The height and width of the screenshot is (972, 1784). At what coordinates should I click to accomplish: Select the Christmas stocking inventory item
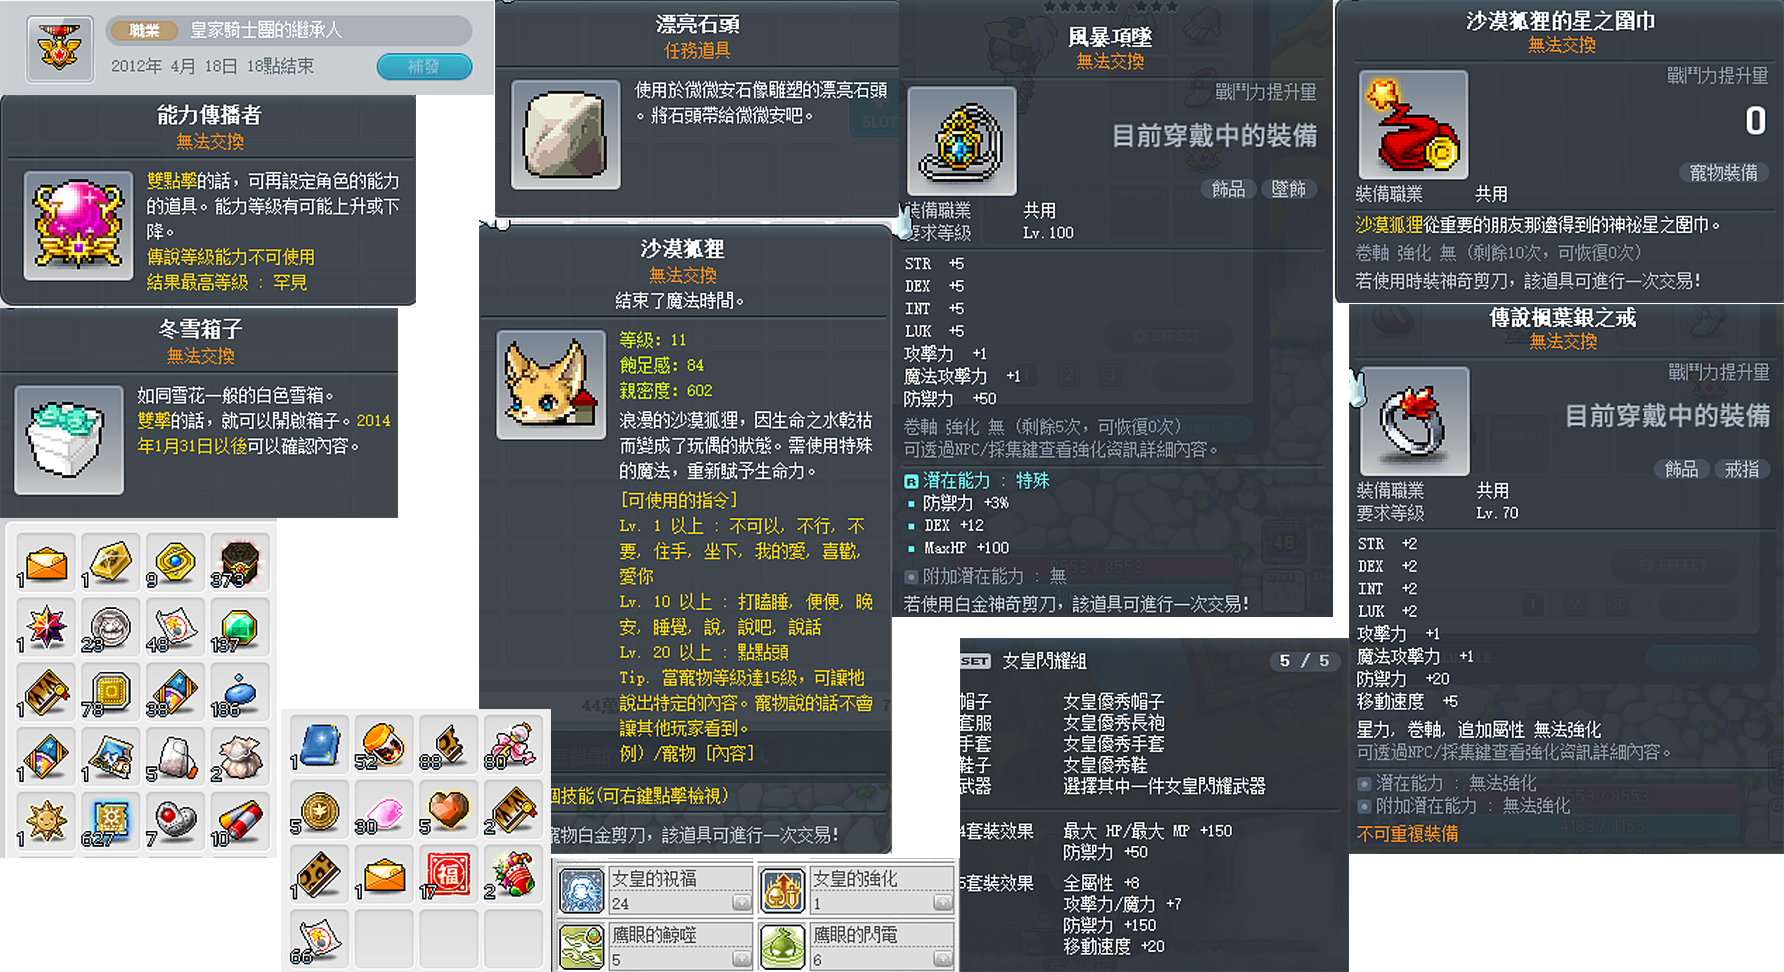click(x=513, y=874)
